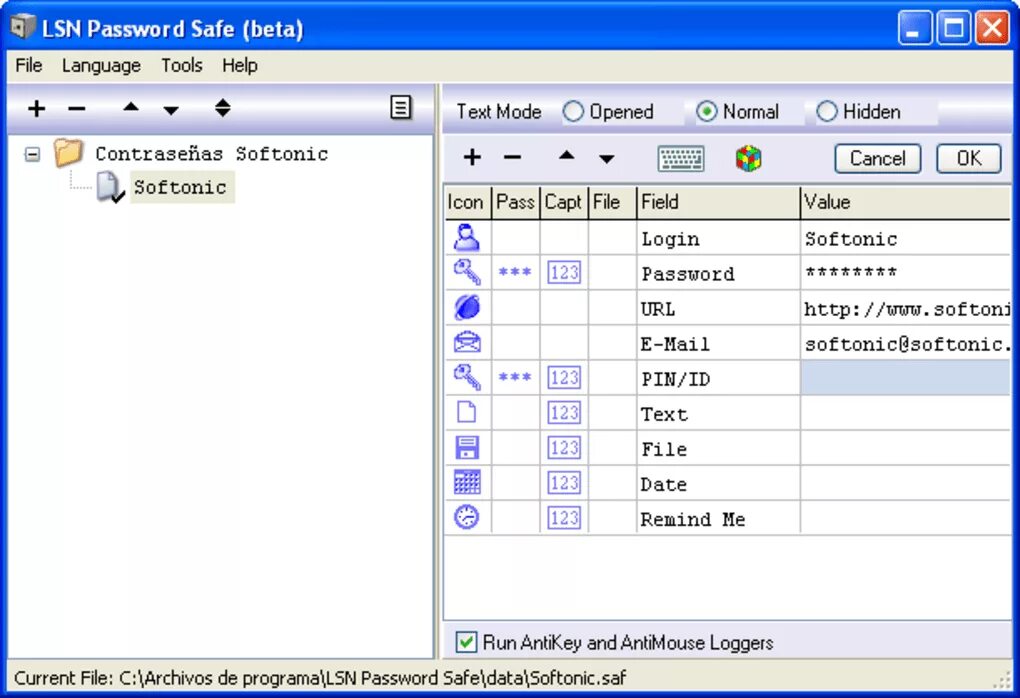Click the File column header
Screen dimensions: 1020x698
[x=612, y=202]
